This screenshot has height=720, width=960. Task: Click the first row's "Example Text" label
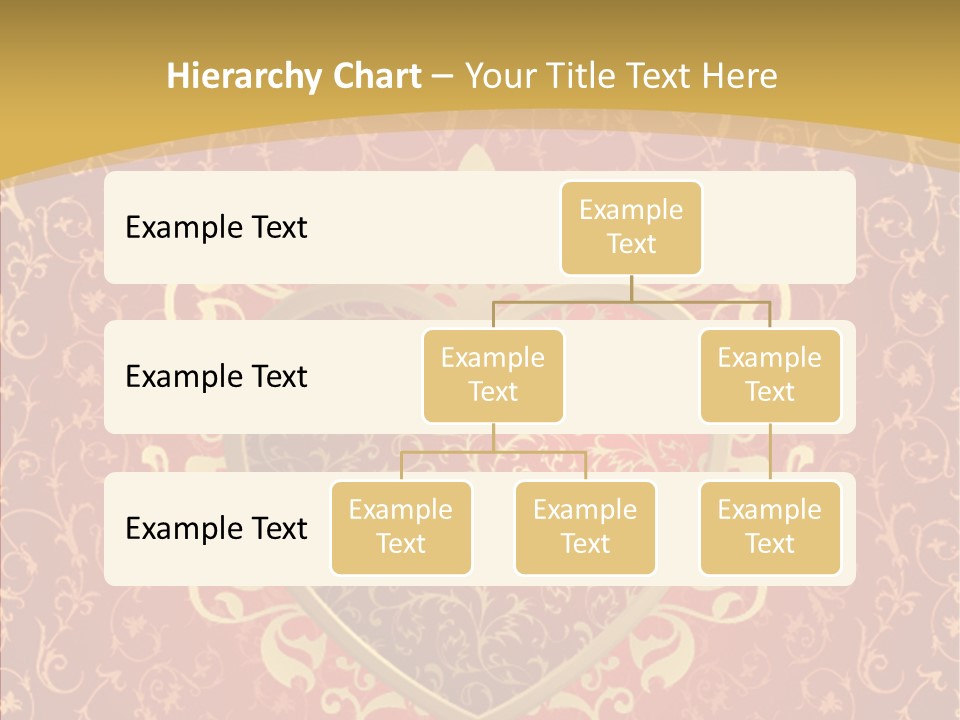click(216, 228)
